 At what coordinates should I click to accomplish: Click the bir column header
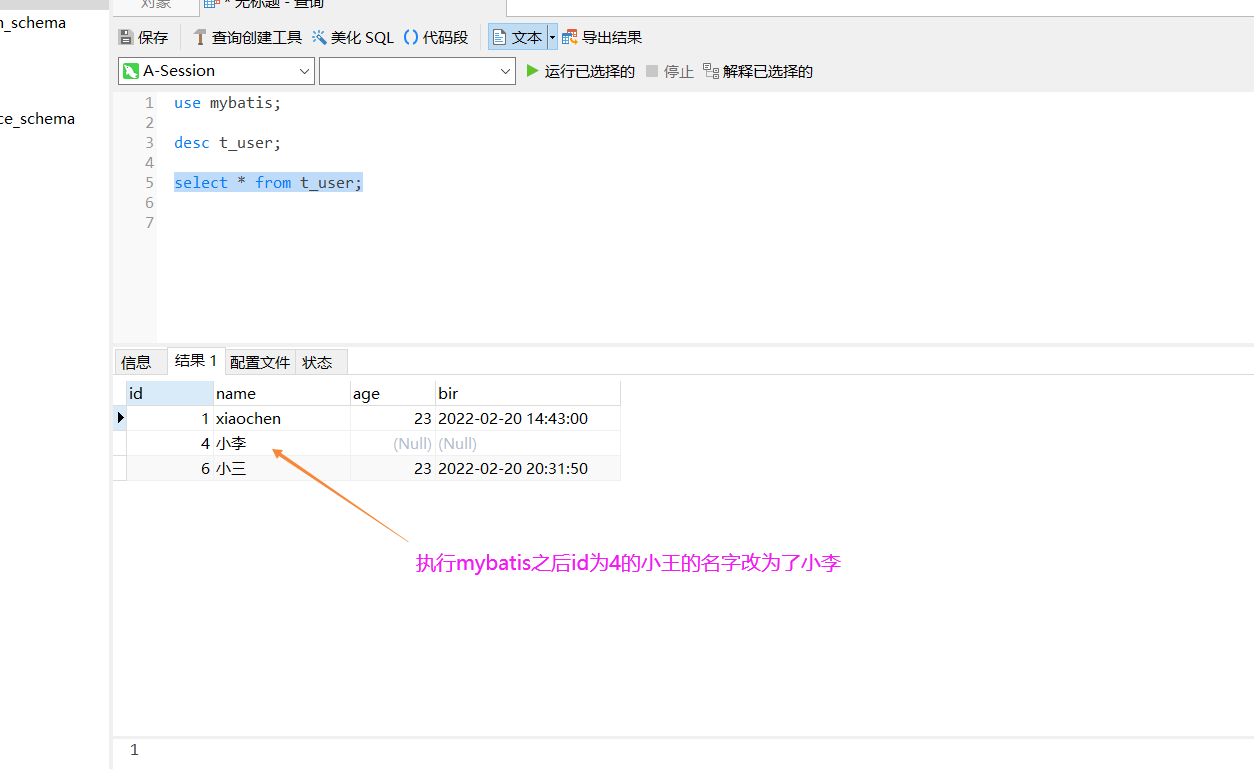click(528, 393)
